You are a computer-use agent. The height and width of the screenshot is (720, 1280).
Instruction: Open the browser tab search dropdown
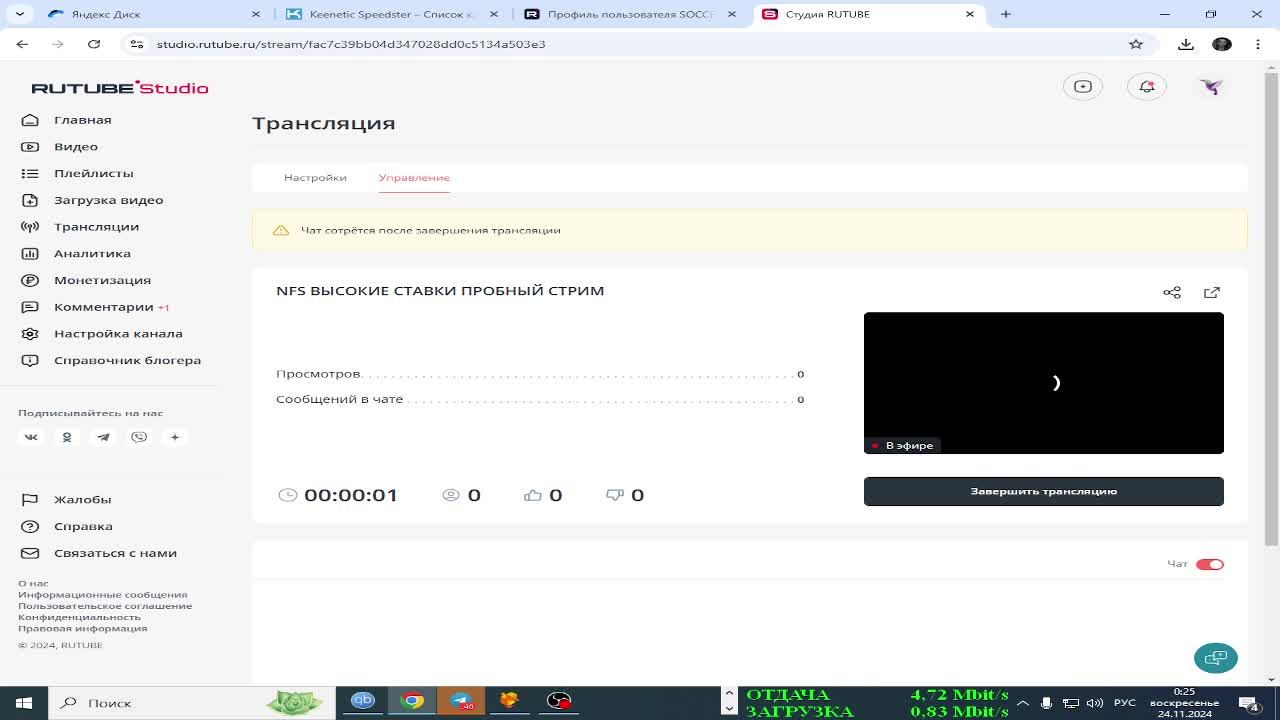coord(22,14)
